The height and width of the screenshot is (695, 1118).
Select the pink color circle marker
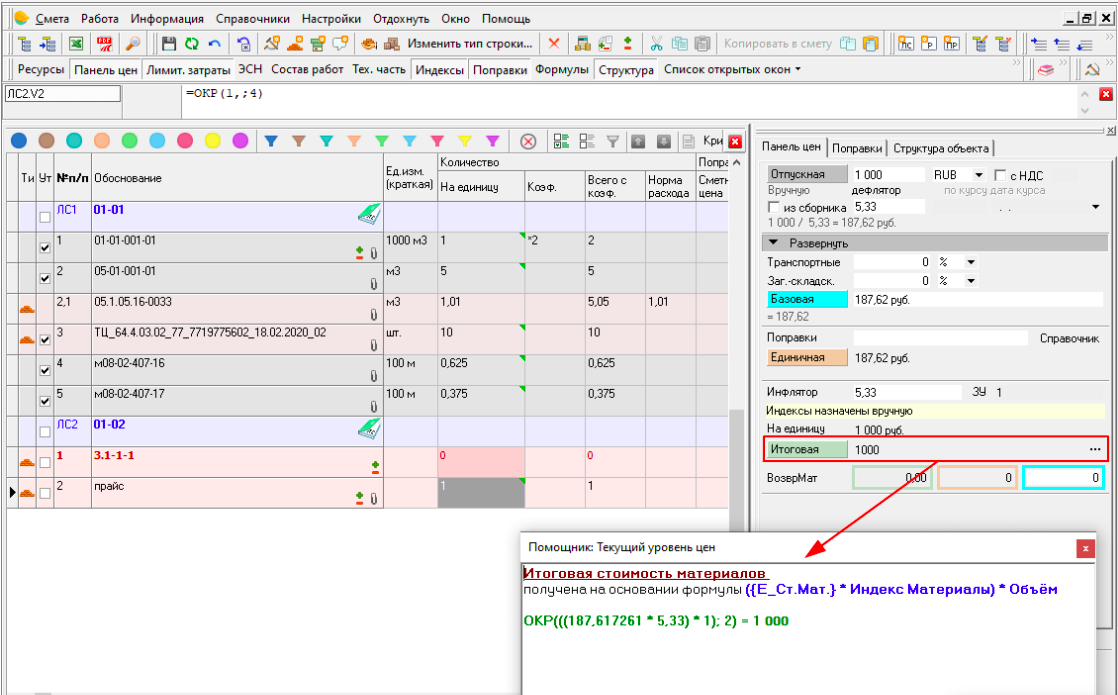click(x=185, y=141)
